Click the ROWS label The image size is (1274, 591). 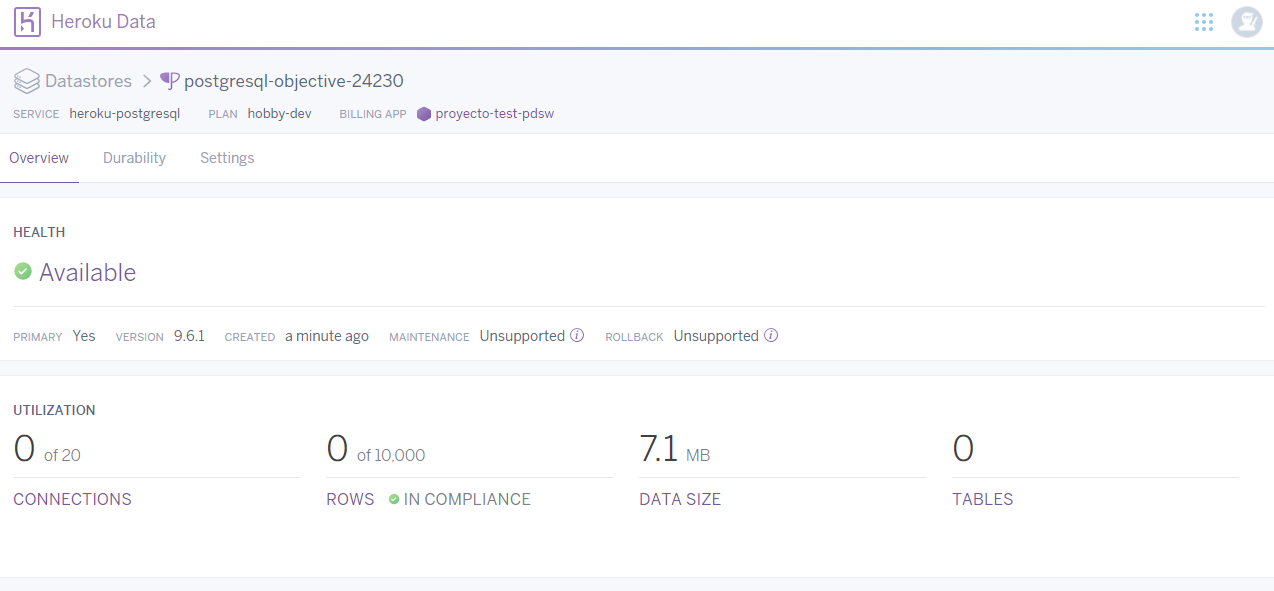click(350, 499)
